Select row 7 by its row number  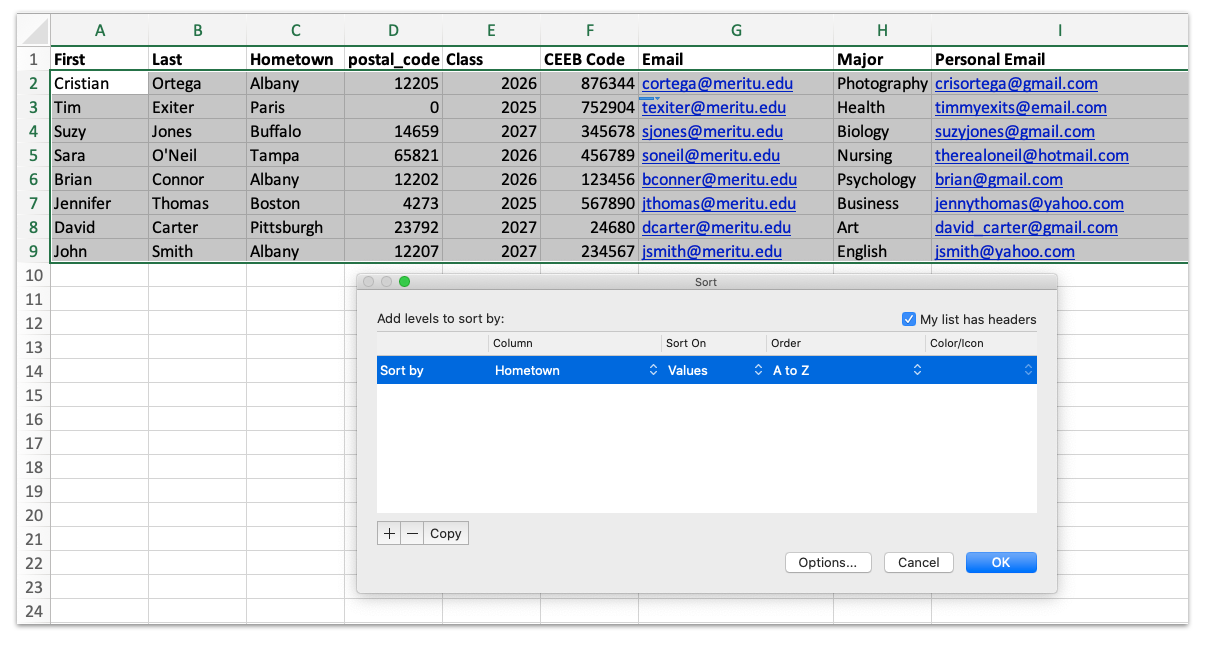[33, 203]
